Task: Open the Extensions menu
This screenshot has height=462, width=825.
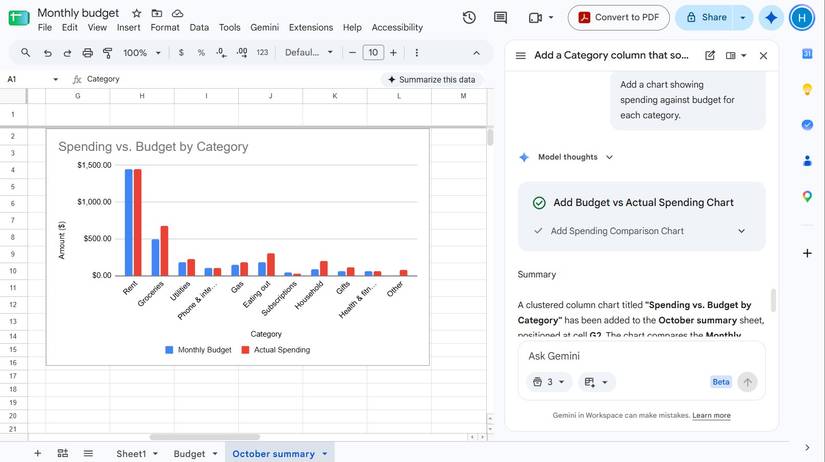Action: coord(311,27)
